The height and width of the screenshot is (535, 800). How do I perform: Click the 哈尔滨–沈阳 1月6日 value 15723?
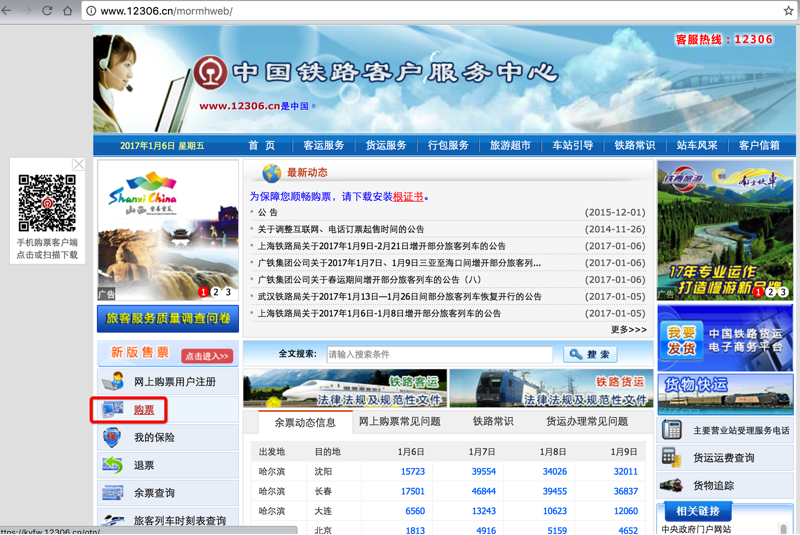(x=412, y=471)
